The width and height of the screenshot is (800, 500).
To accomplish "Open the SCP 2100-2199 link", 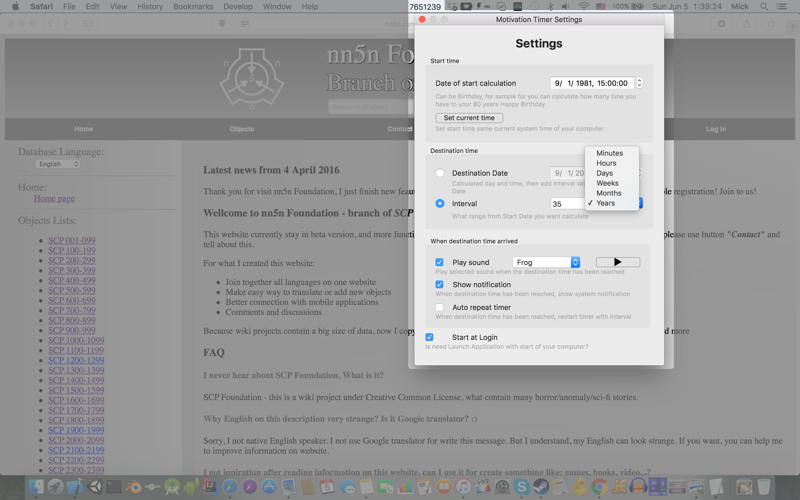I will (77, 450).
